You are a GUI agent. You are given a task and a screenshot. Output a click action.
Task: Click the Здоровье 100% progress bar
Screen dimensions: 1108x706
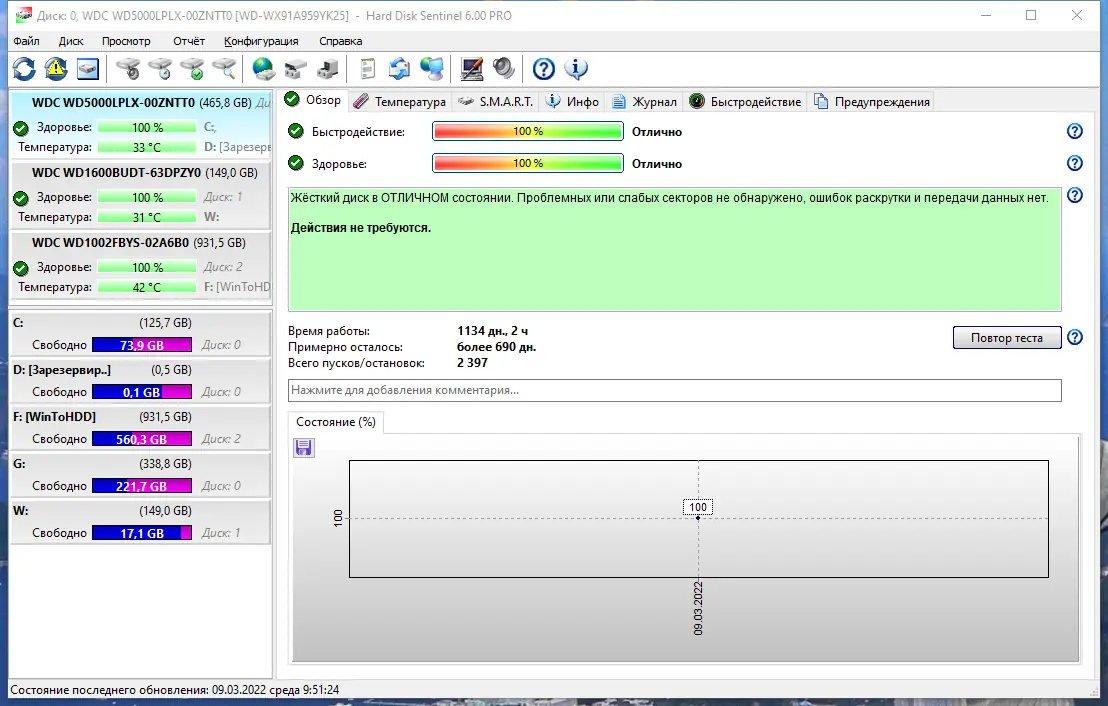point(527,163)
